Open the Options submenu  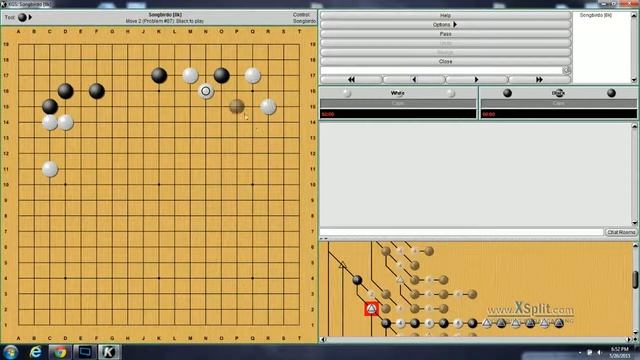pos(445,25)
